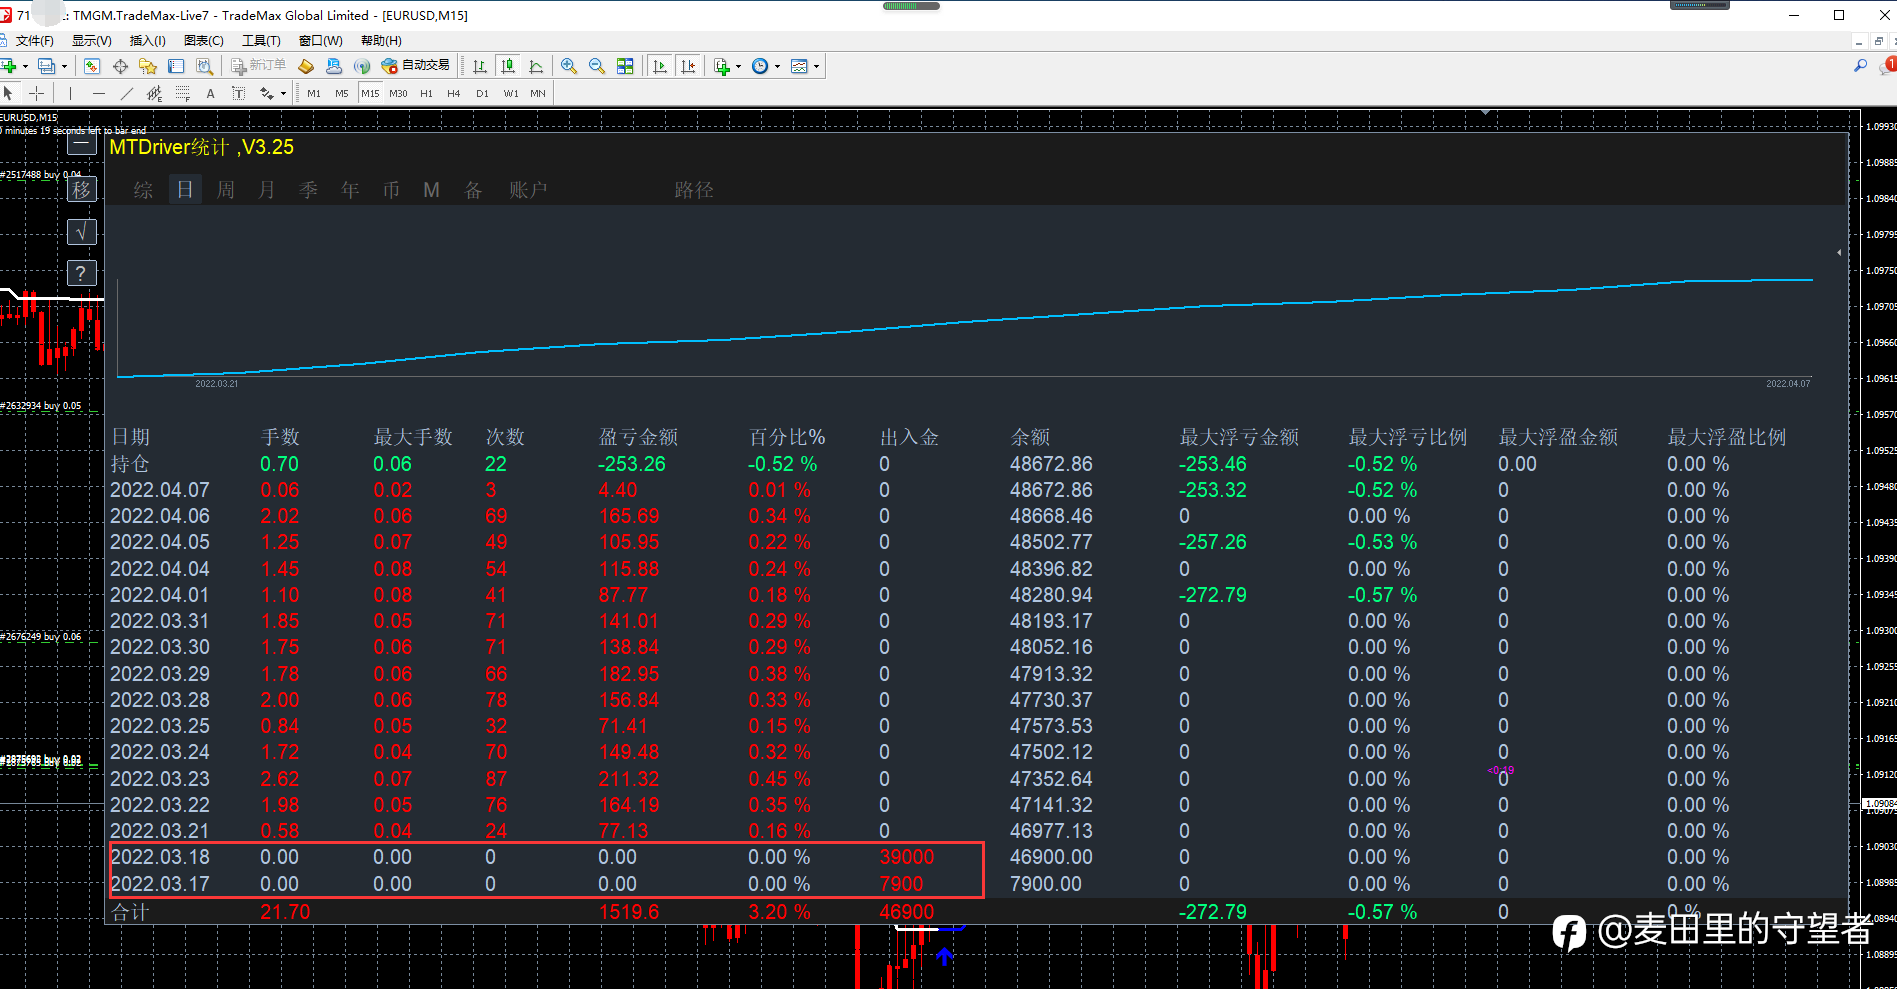This screenshot has height=989, width=1897.
Task: Open the Data Window crosshair icon
Action: [120, 66]
